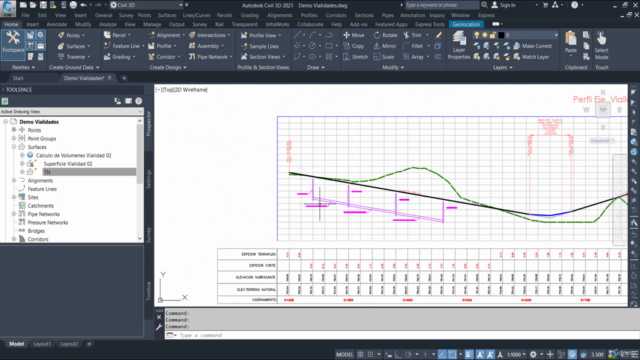Viewport: 640px width, 360px height.
Task: Open the status bar gear settings icon
Action: pyautogui.click(x=533, y=354)
